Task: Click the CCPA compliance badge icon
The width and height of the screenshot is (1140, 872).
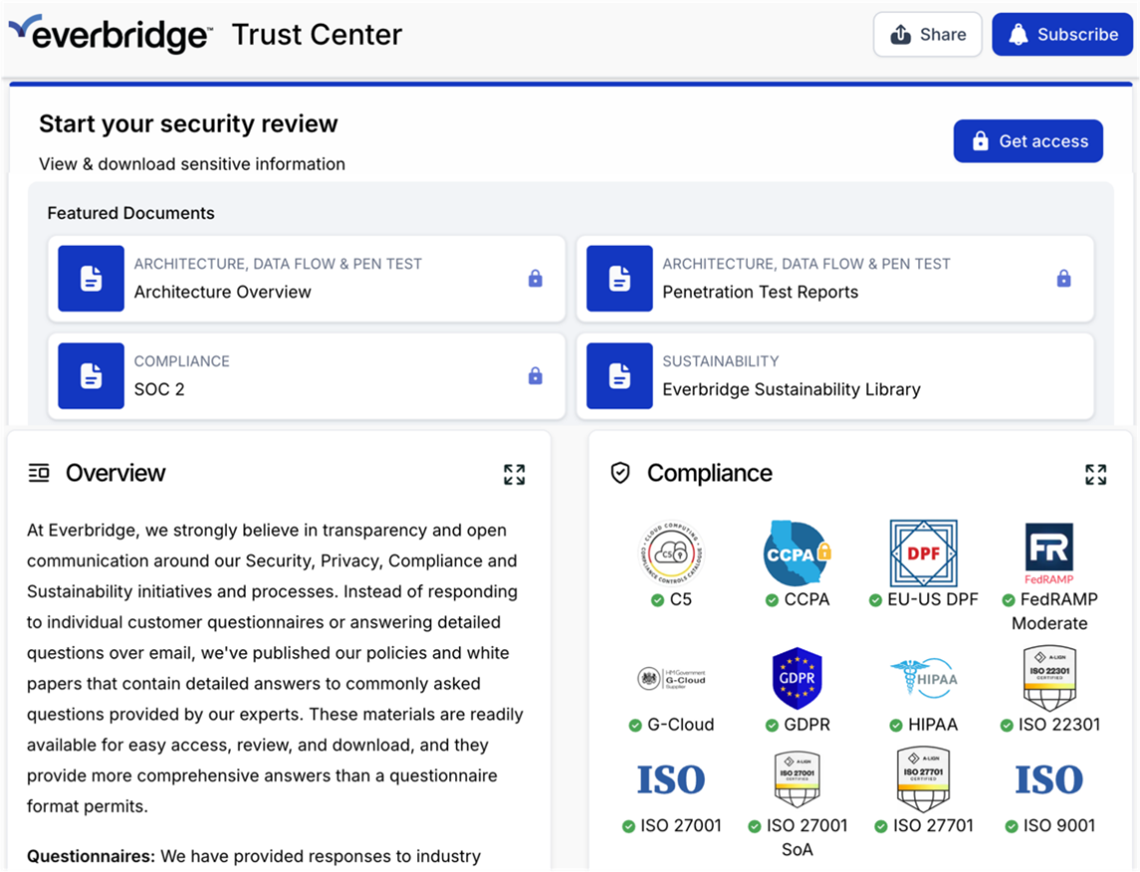Action: coord(797,553)
